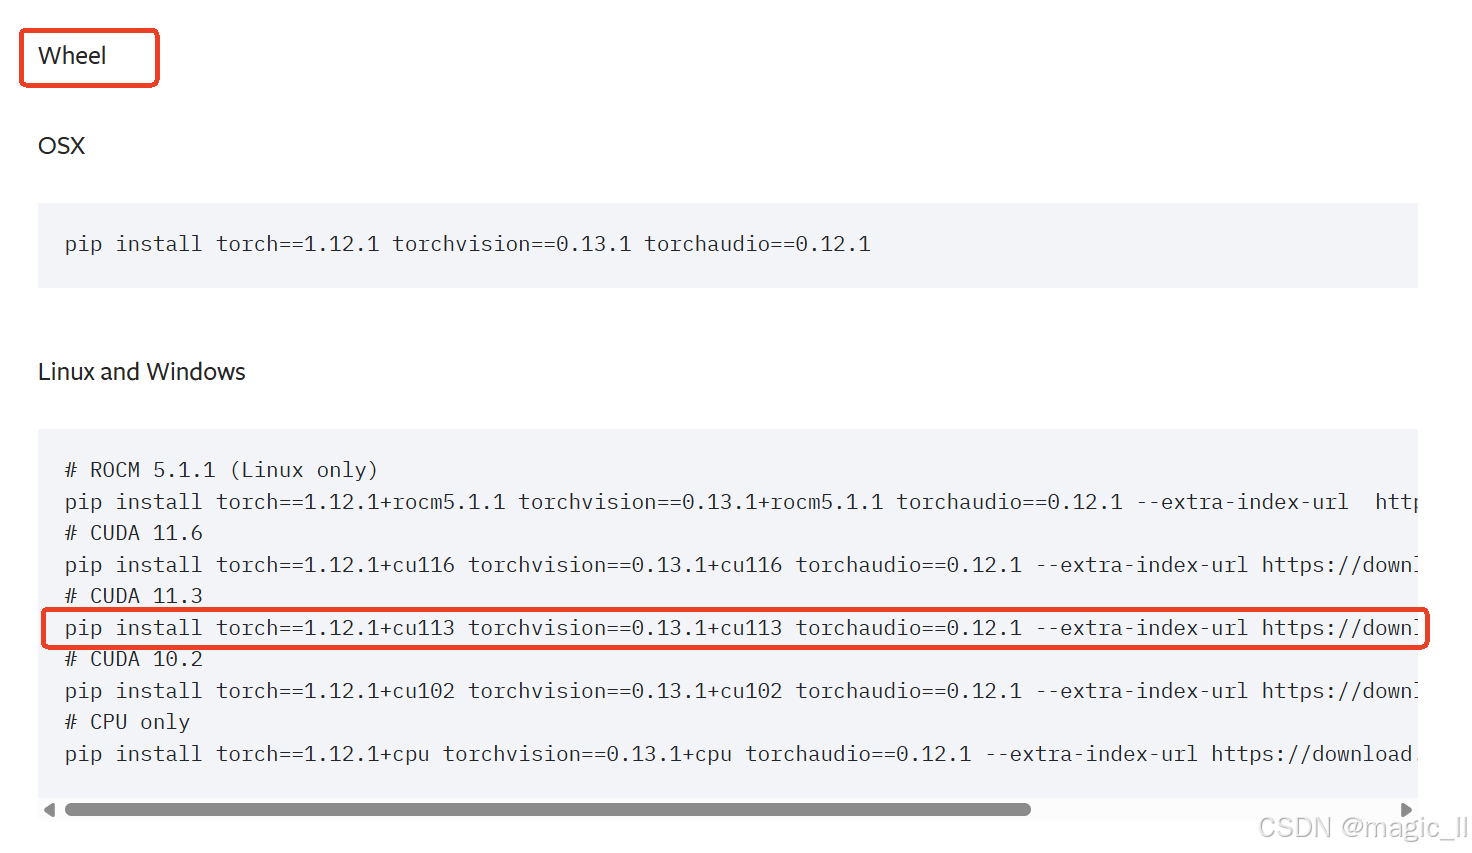Click the cpu pip install line
Viewport: 1472px width, 853px height.
[741, 754]
